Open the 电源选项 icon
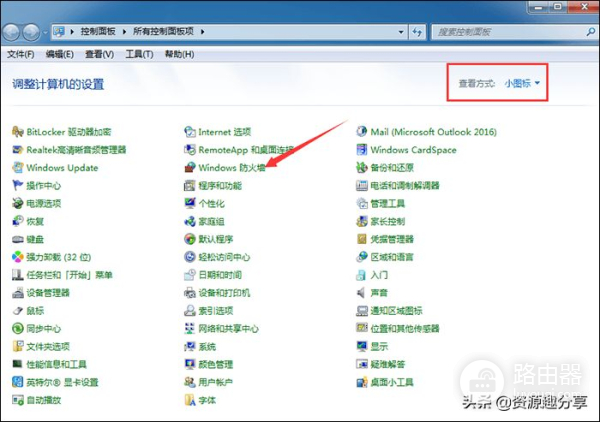600x422 pixels. 18,203
